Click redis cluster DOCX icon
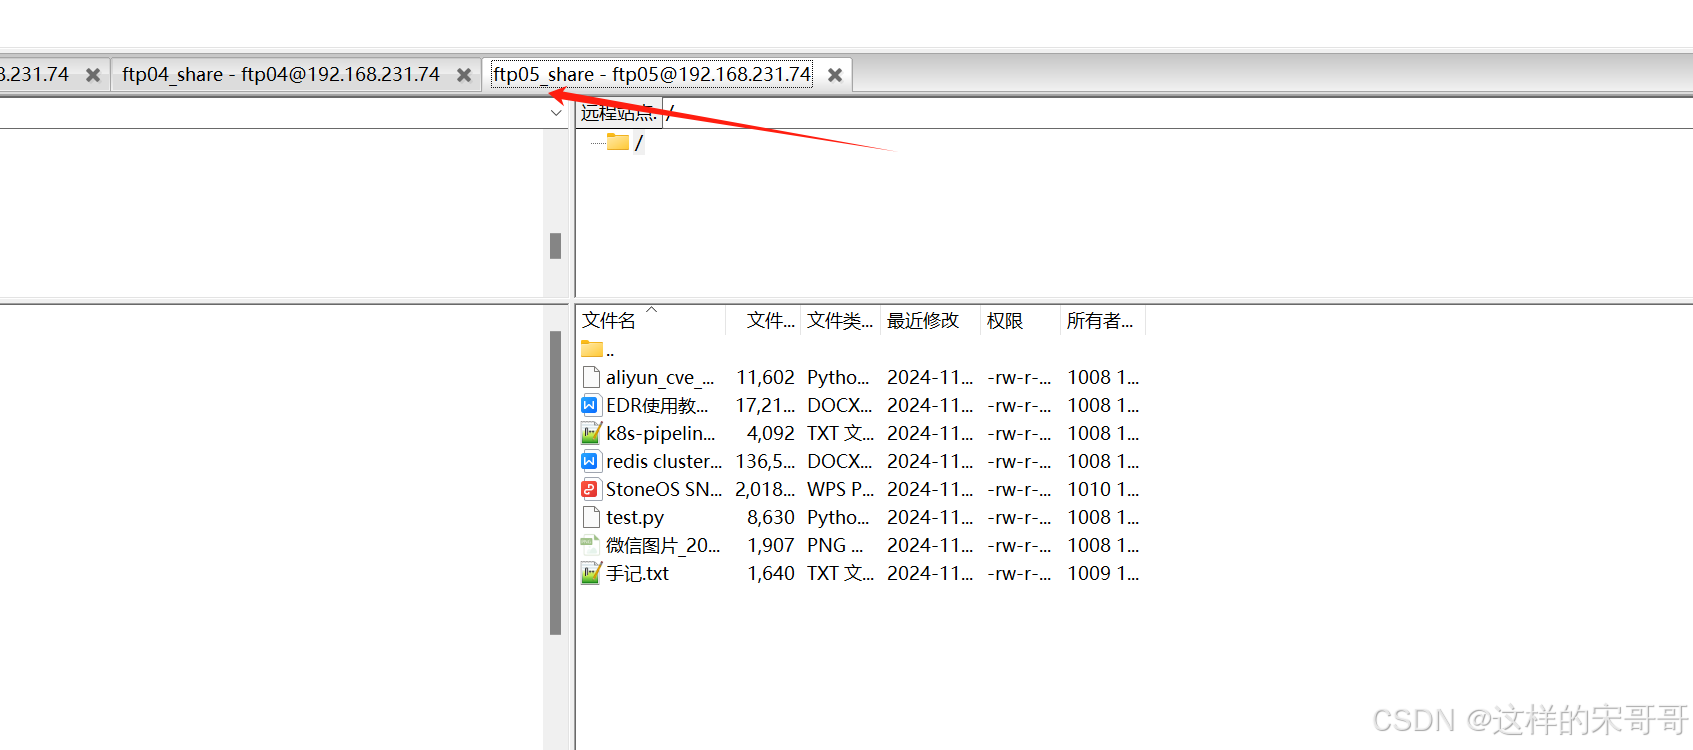 pos(591,461)
